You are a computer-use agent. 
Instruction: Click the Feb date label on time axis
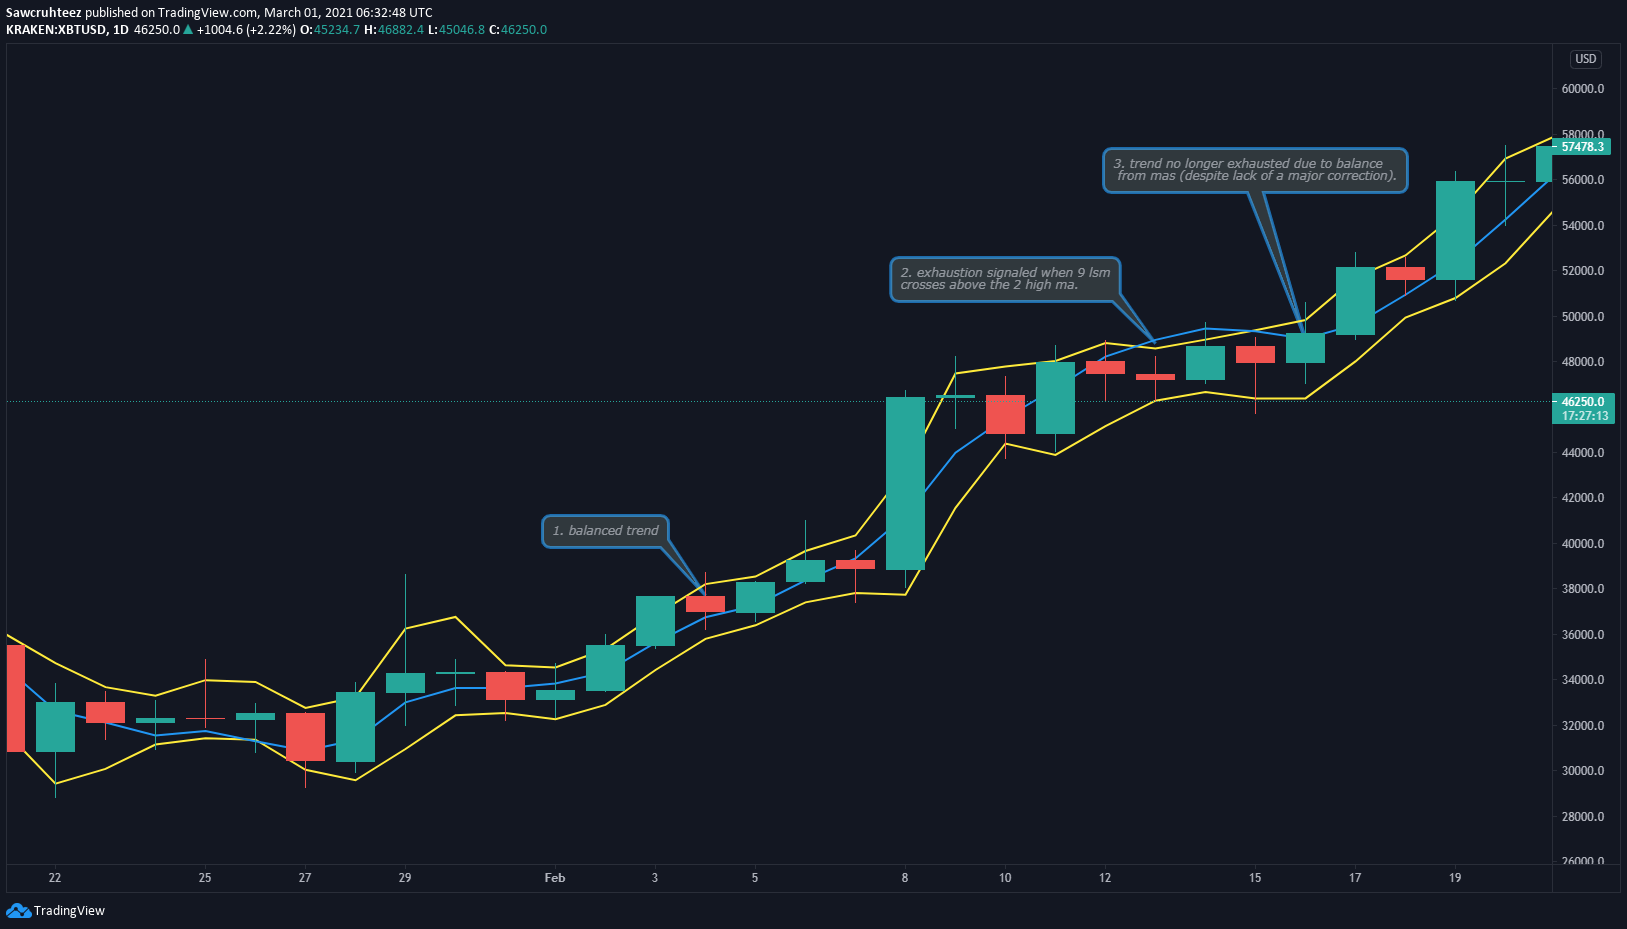(555, 878)
